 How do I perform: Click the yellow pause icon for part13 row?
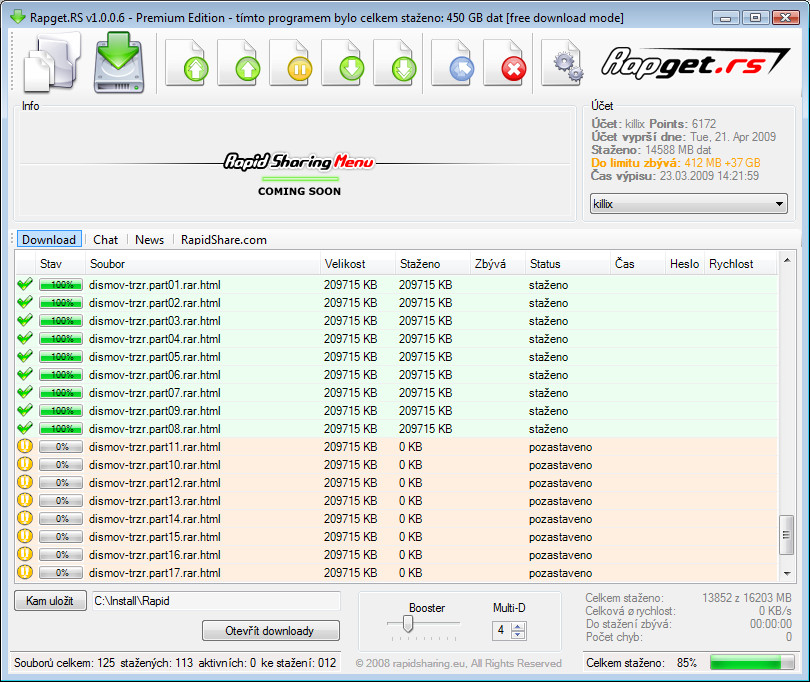pyautogui.click(x=25, y=501)
